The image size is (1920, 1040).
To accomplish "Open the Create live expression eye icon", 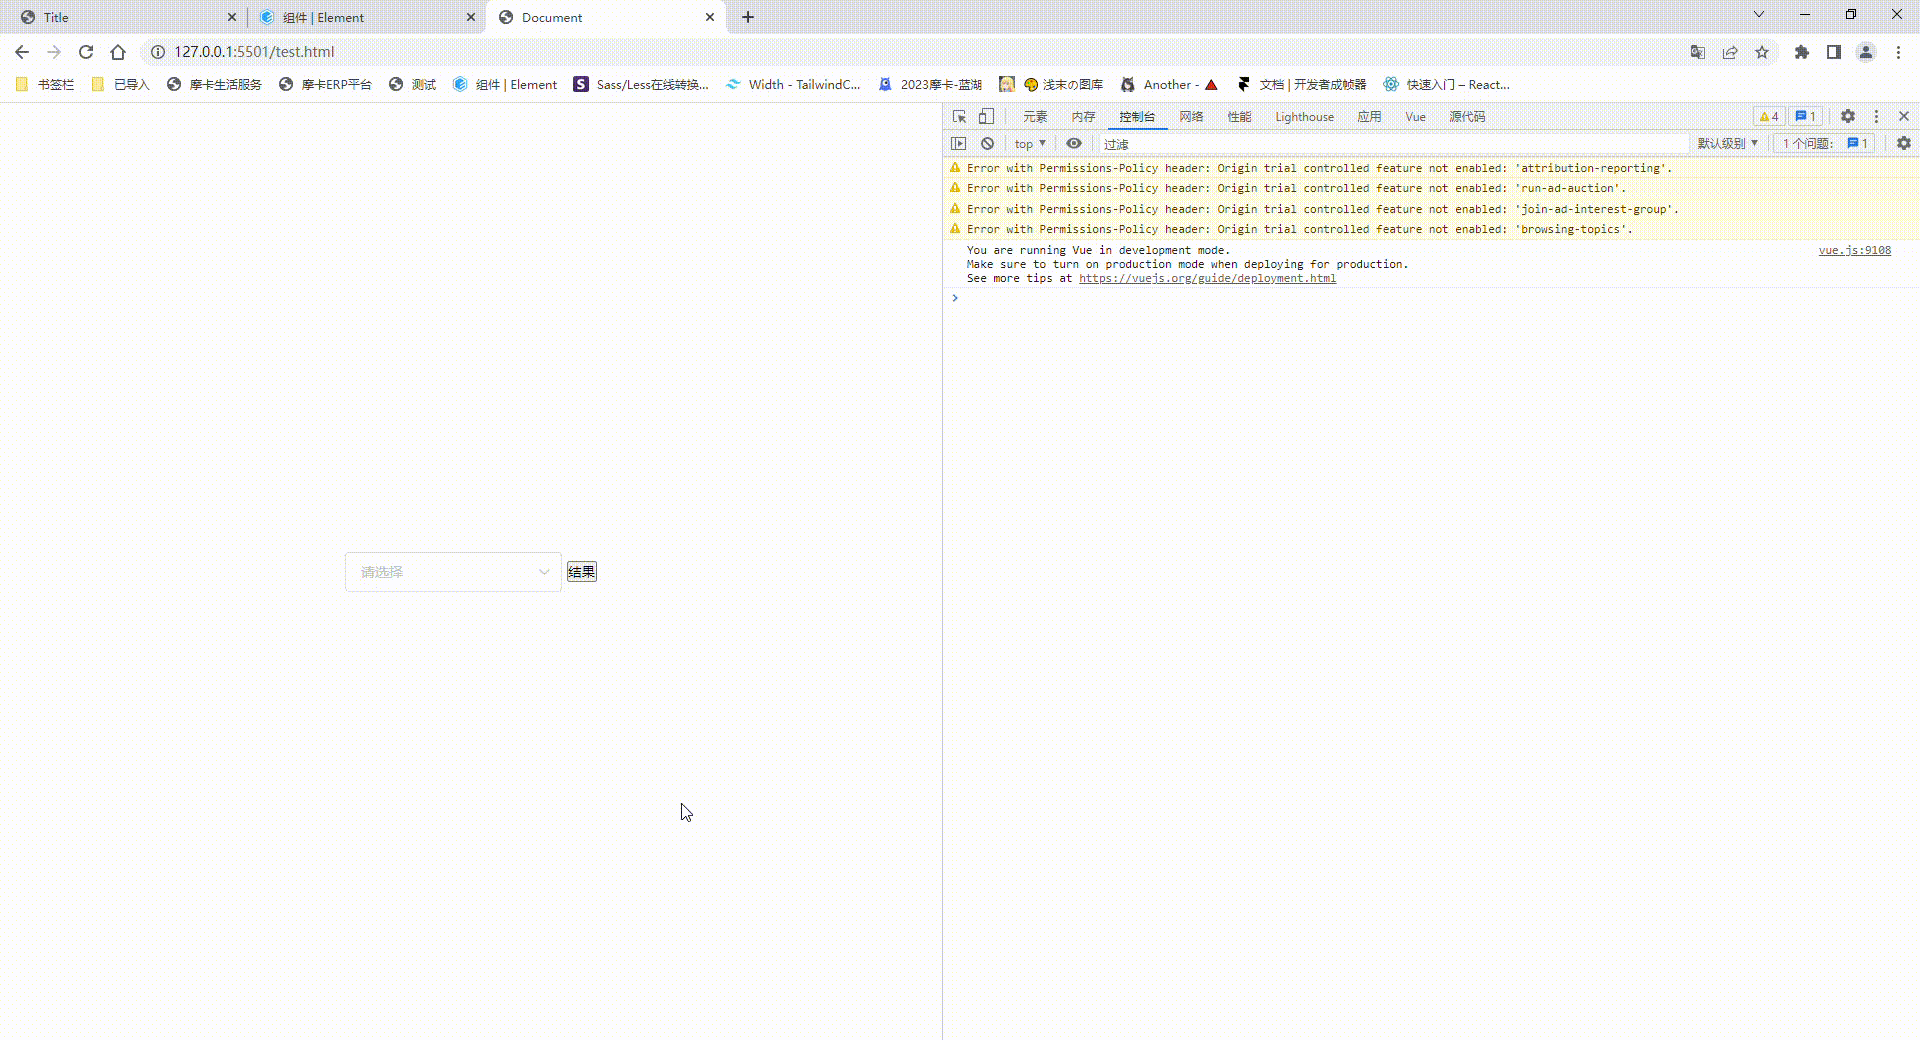I will coord(1073,143).
